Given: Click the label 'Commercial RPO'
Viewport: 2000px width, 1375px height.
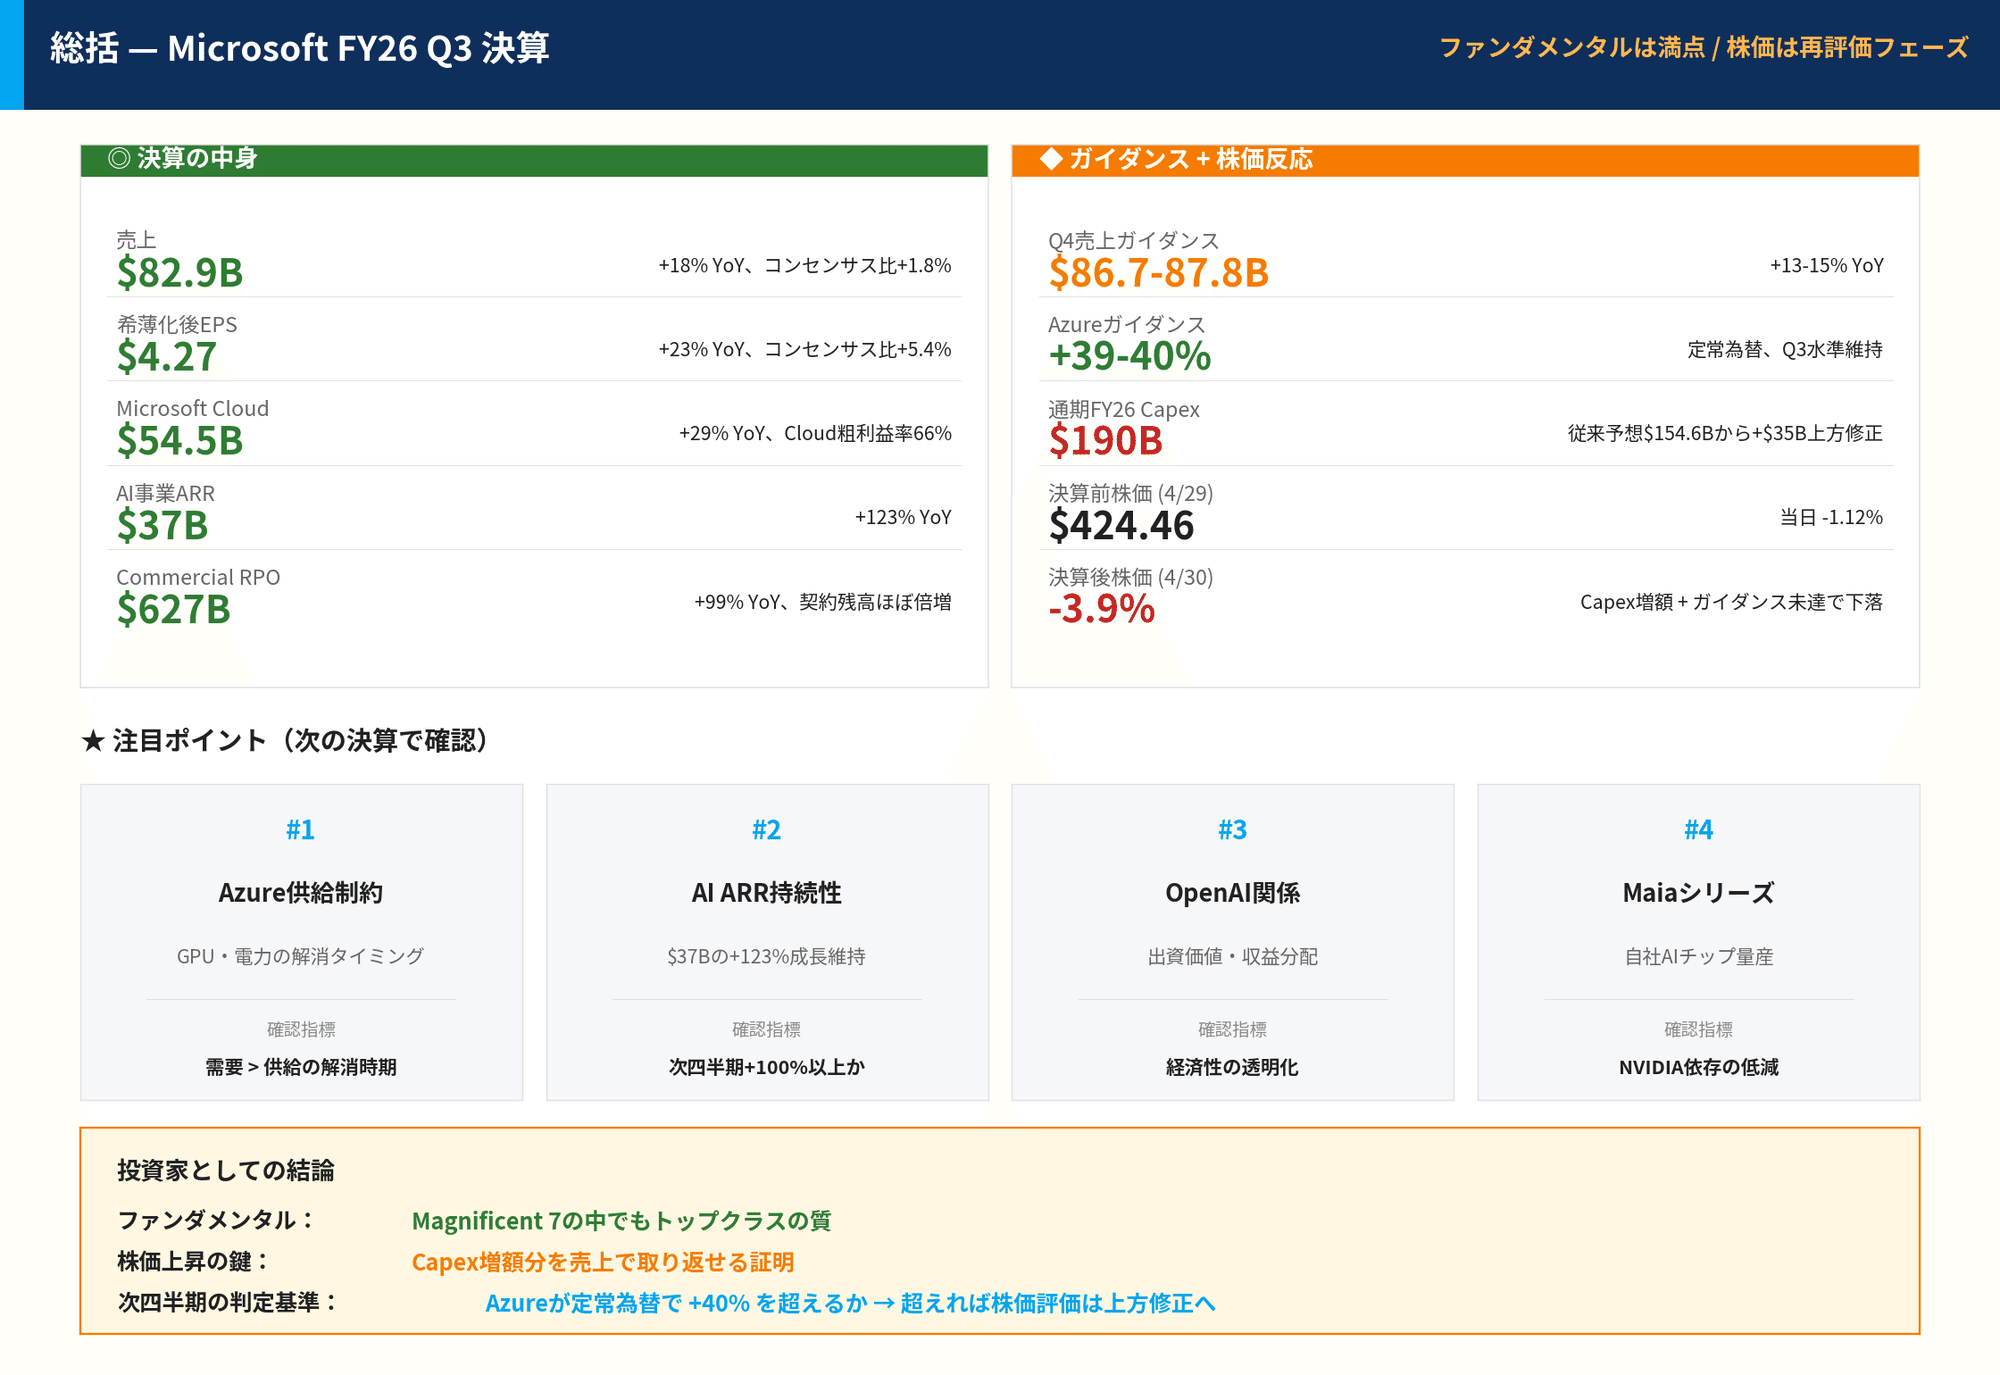Looking at the screenshot, I should click(198, 577).
